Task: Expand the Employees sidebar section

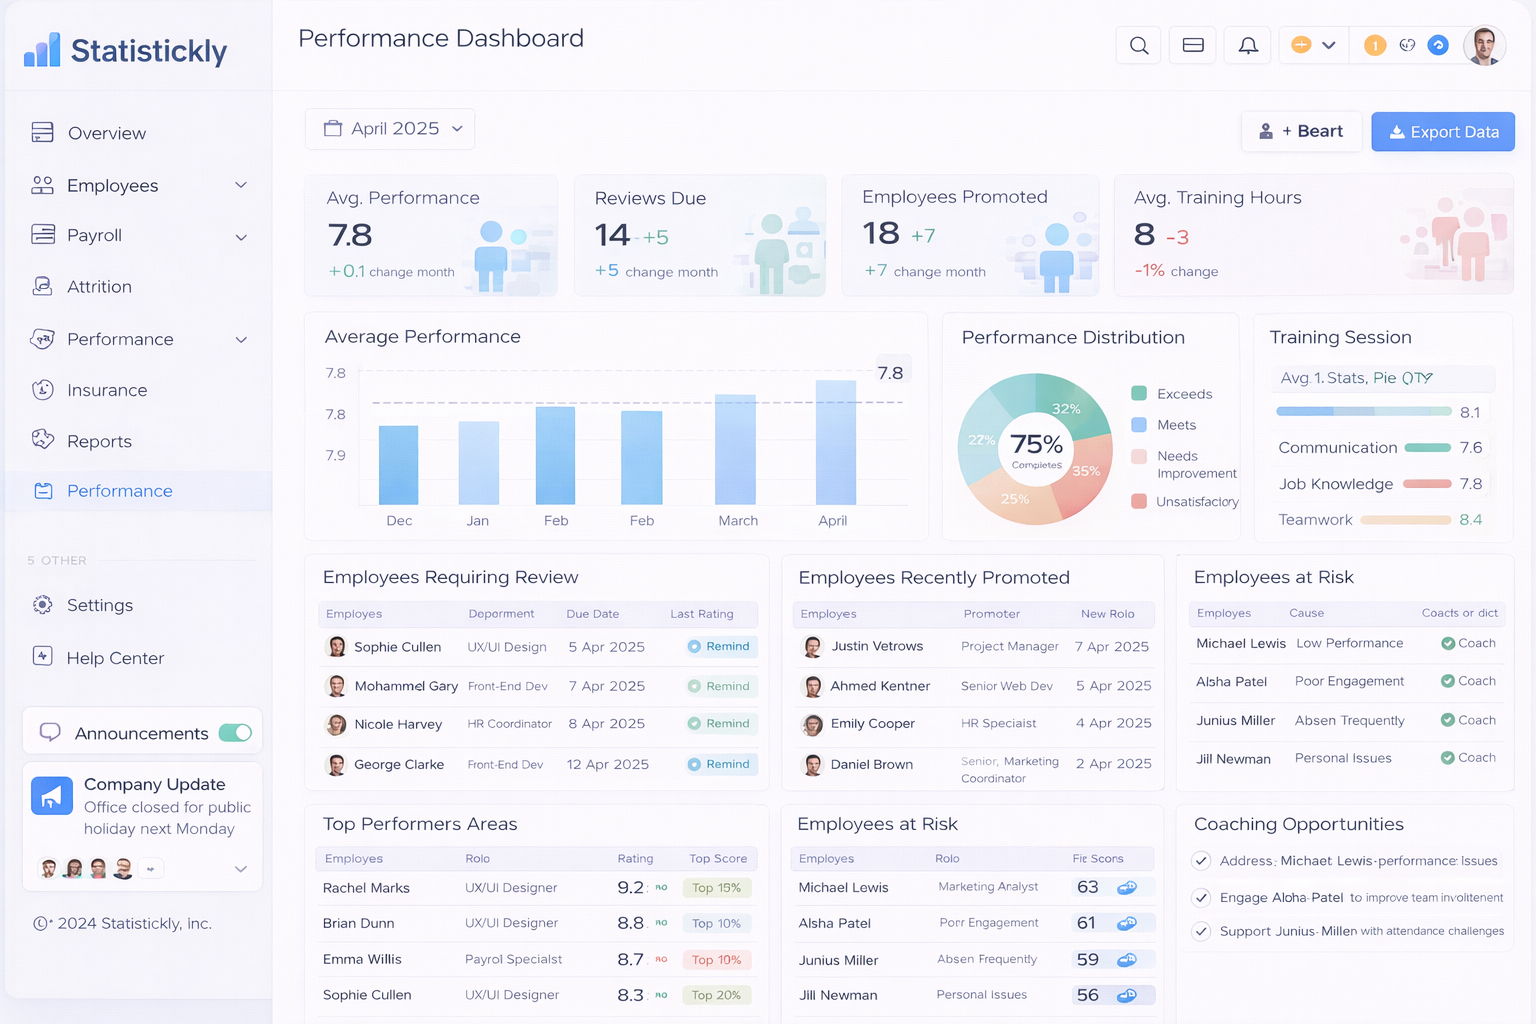Action: [240, 185]
